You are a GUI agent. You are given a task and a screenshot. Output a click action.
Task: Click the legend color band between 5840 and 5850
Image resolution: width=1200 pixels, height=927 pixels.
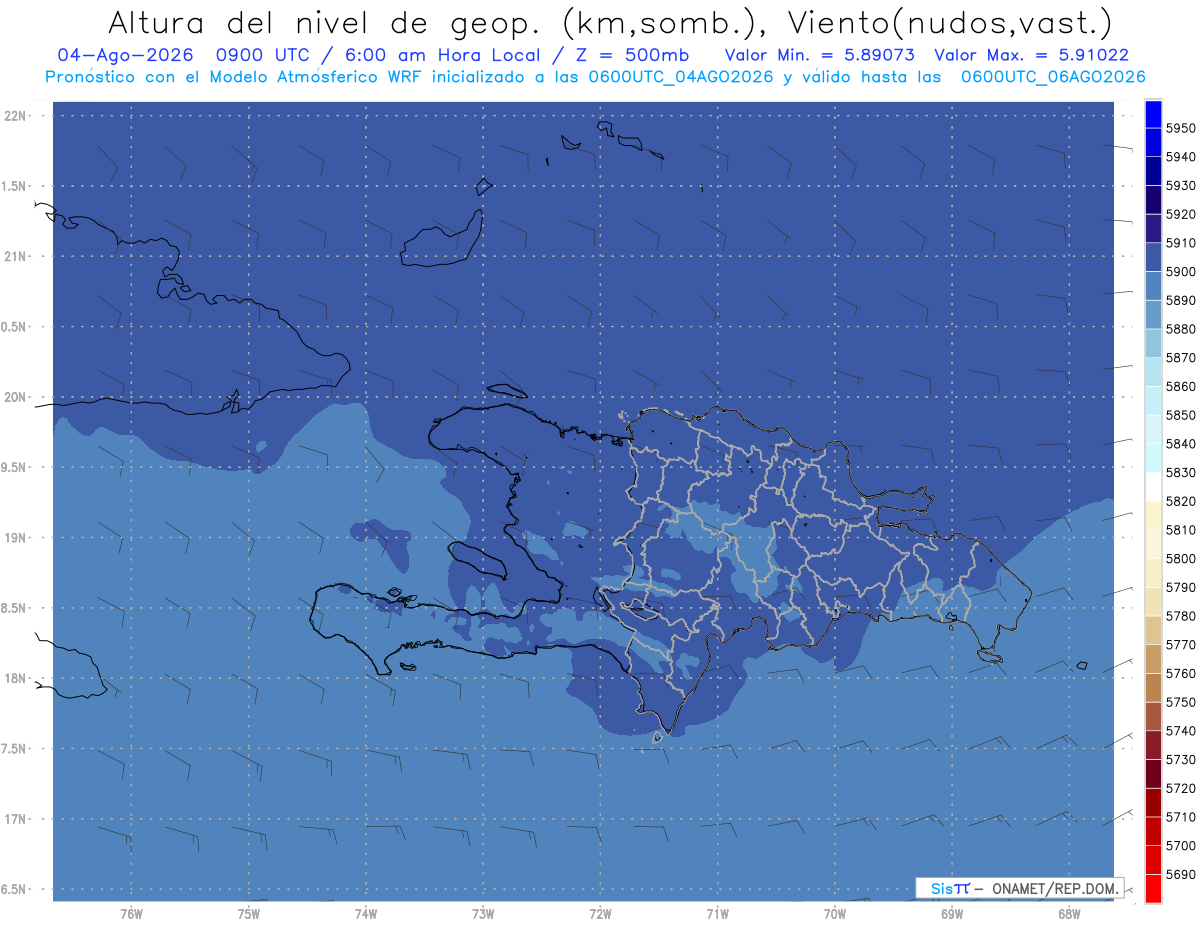[x=1153, y=429]
